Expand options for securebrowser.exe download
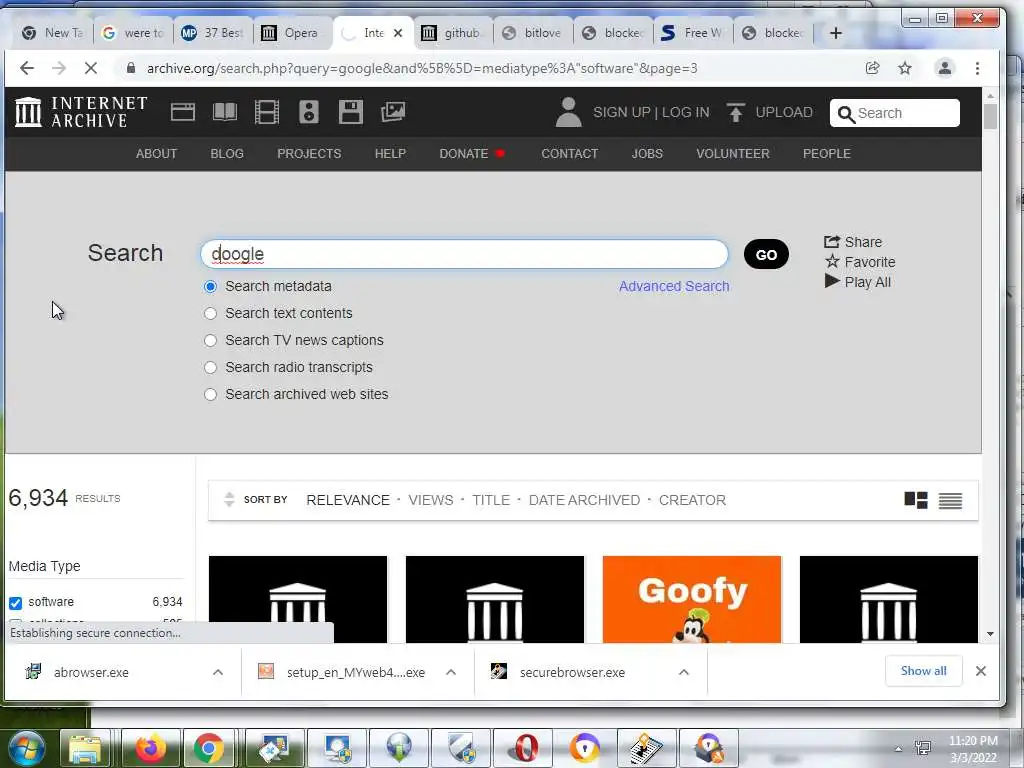Image resolution: width=1024 pixels, height=768 pixels. click(x=684, y=672)
